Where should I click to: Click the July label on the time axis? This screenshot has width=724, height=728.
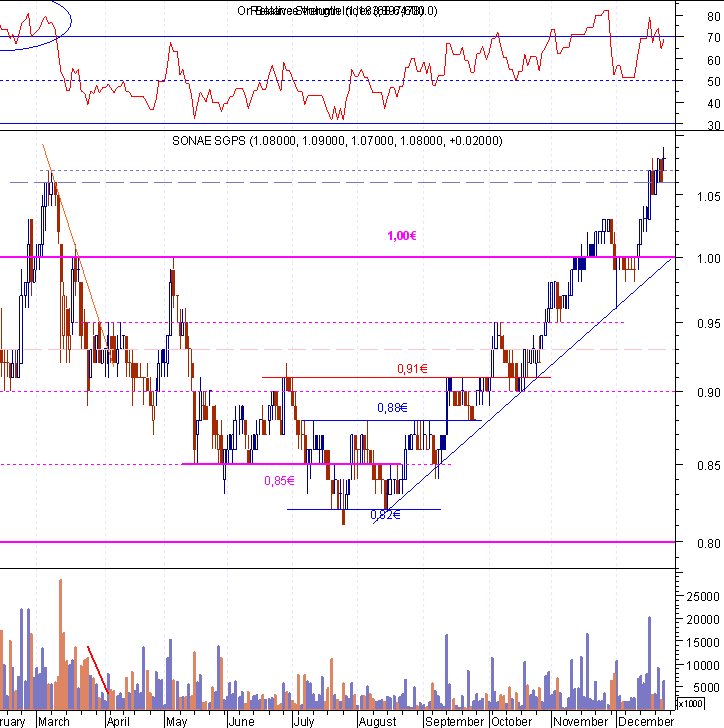coord(304,722)
